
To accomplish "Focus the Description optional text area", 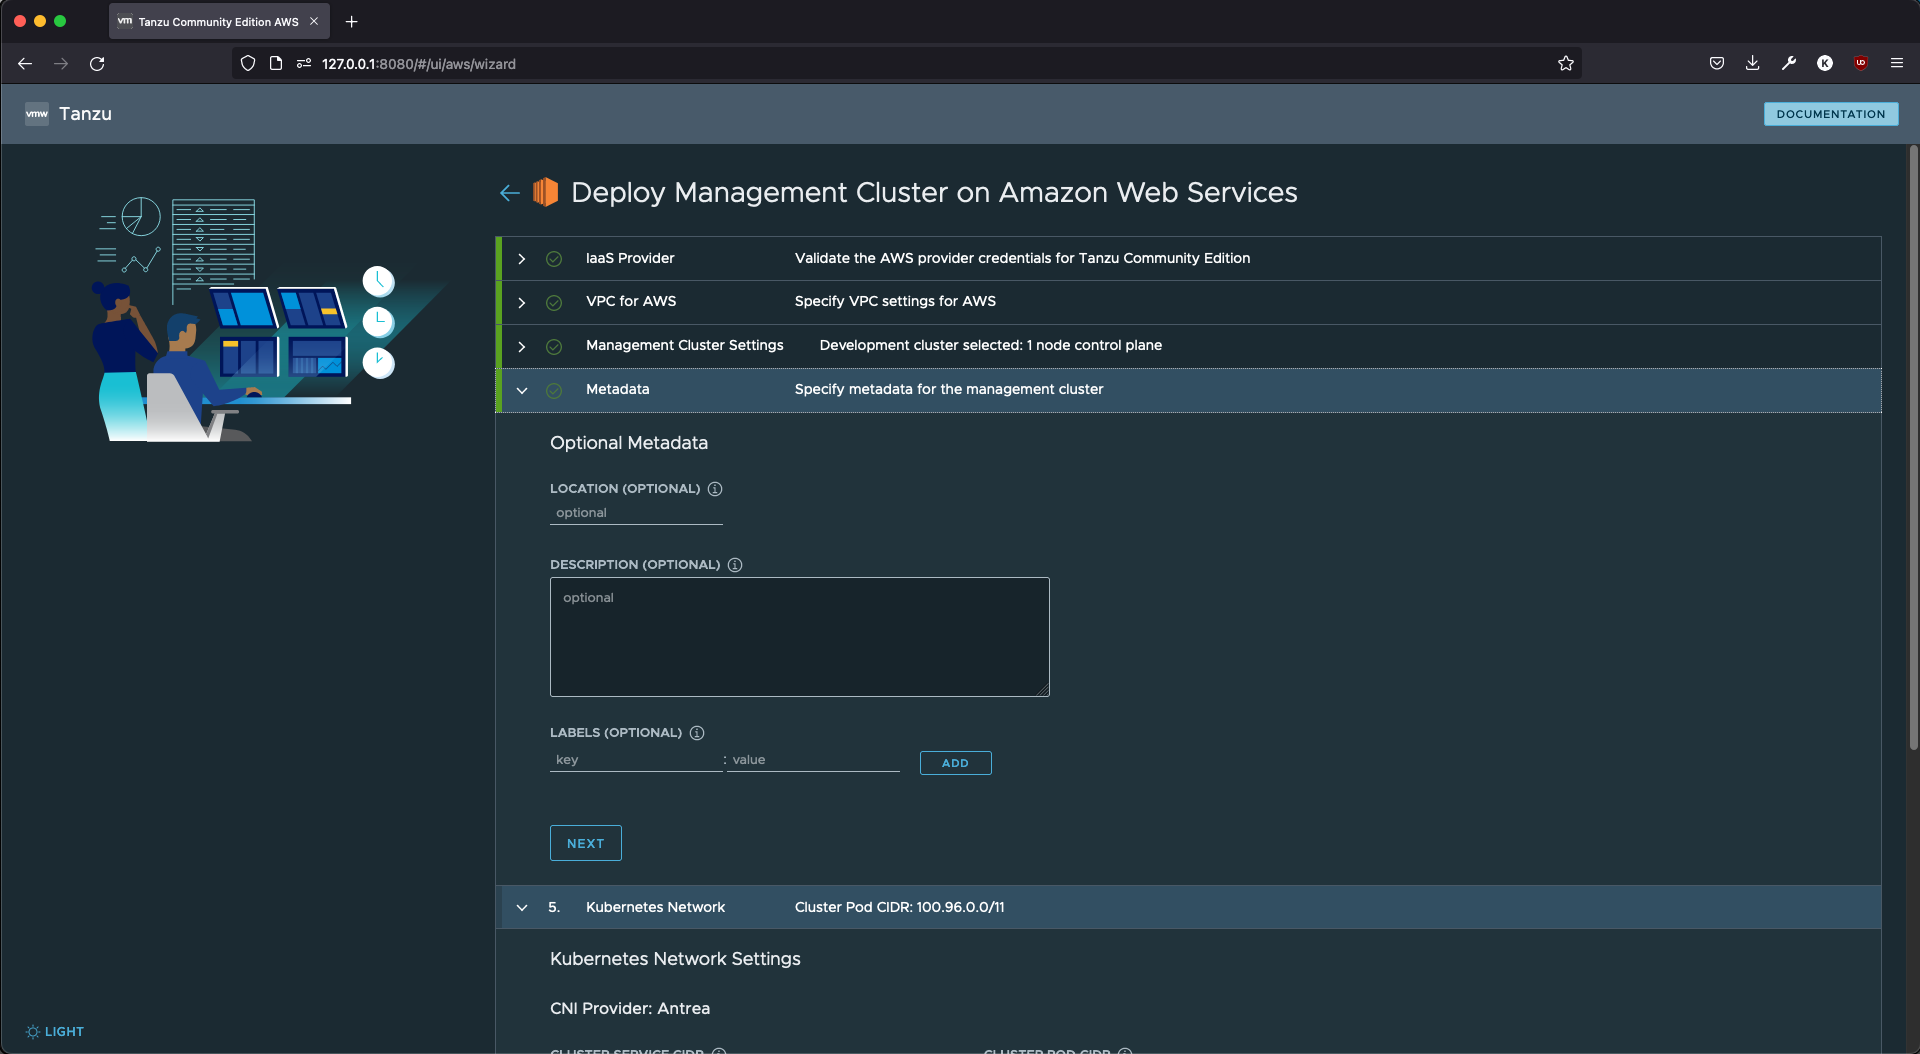I will coord(800,637).
